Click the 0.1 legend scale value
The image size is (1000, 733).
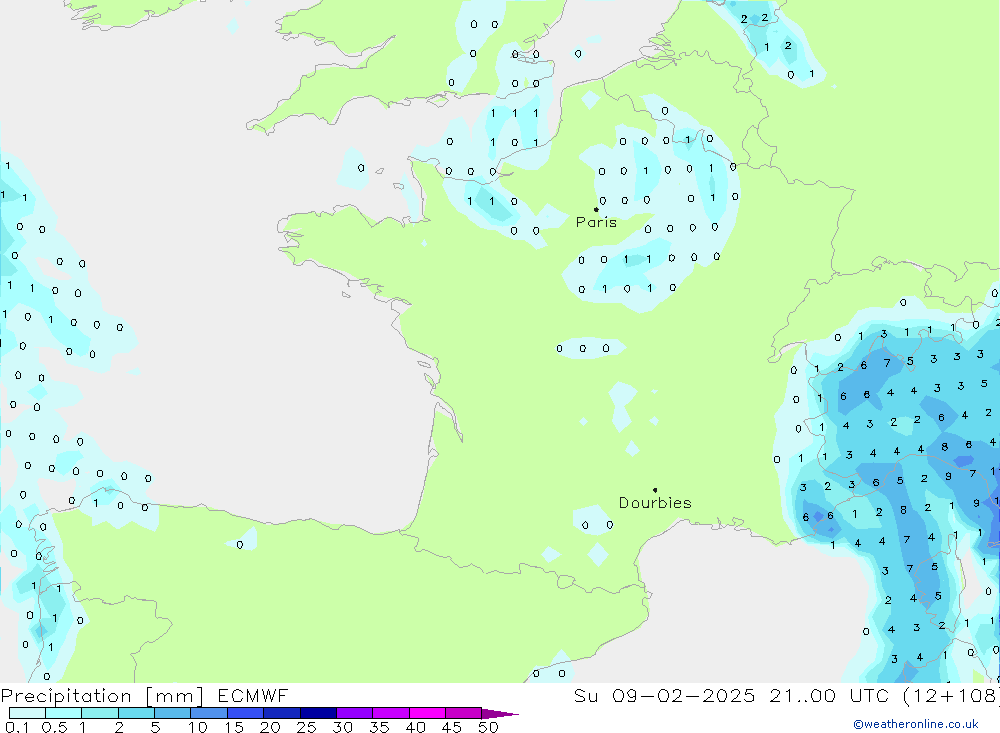tap(17, 727)
